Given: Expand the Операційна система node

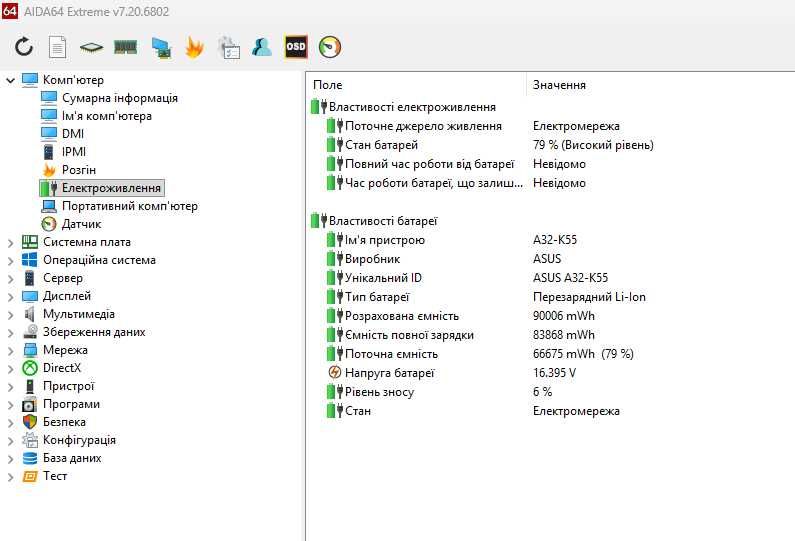Looking at the screenshot, I should (10, 261).
